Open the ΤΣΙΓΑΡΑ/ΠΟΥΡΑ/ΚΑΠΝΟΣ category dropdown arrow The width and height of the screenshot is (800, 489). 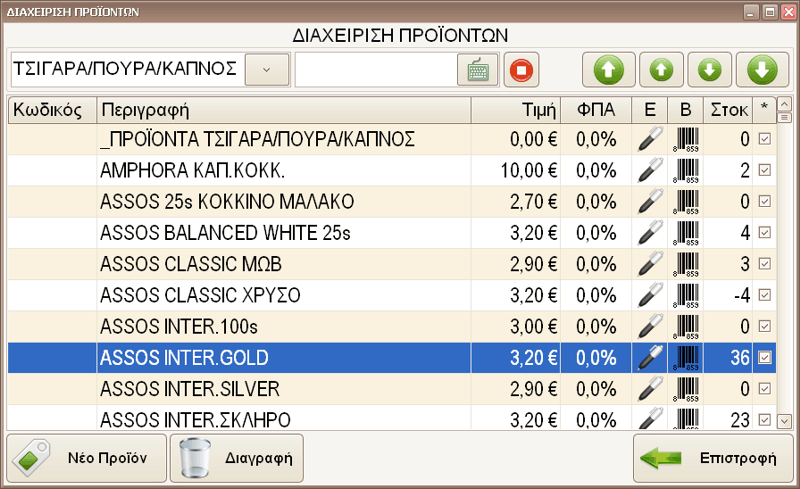[267, 70]
